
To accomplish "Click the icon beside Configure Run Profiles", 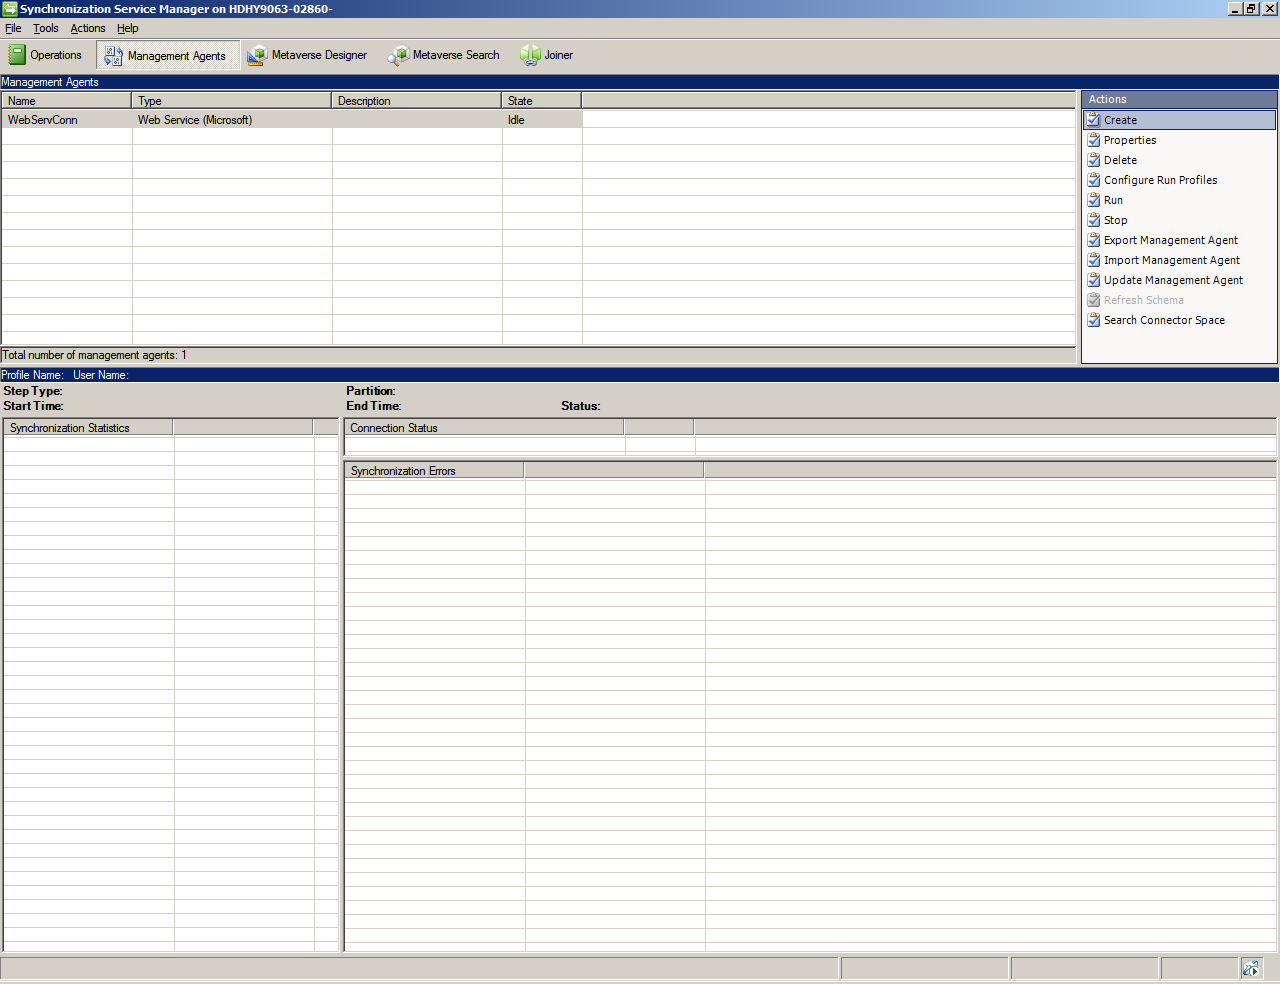I will pyautogui.click(x=1094, y=180).
